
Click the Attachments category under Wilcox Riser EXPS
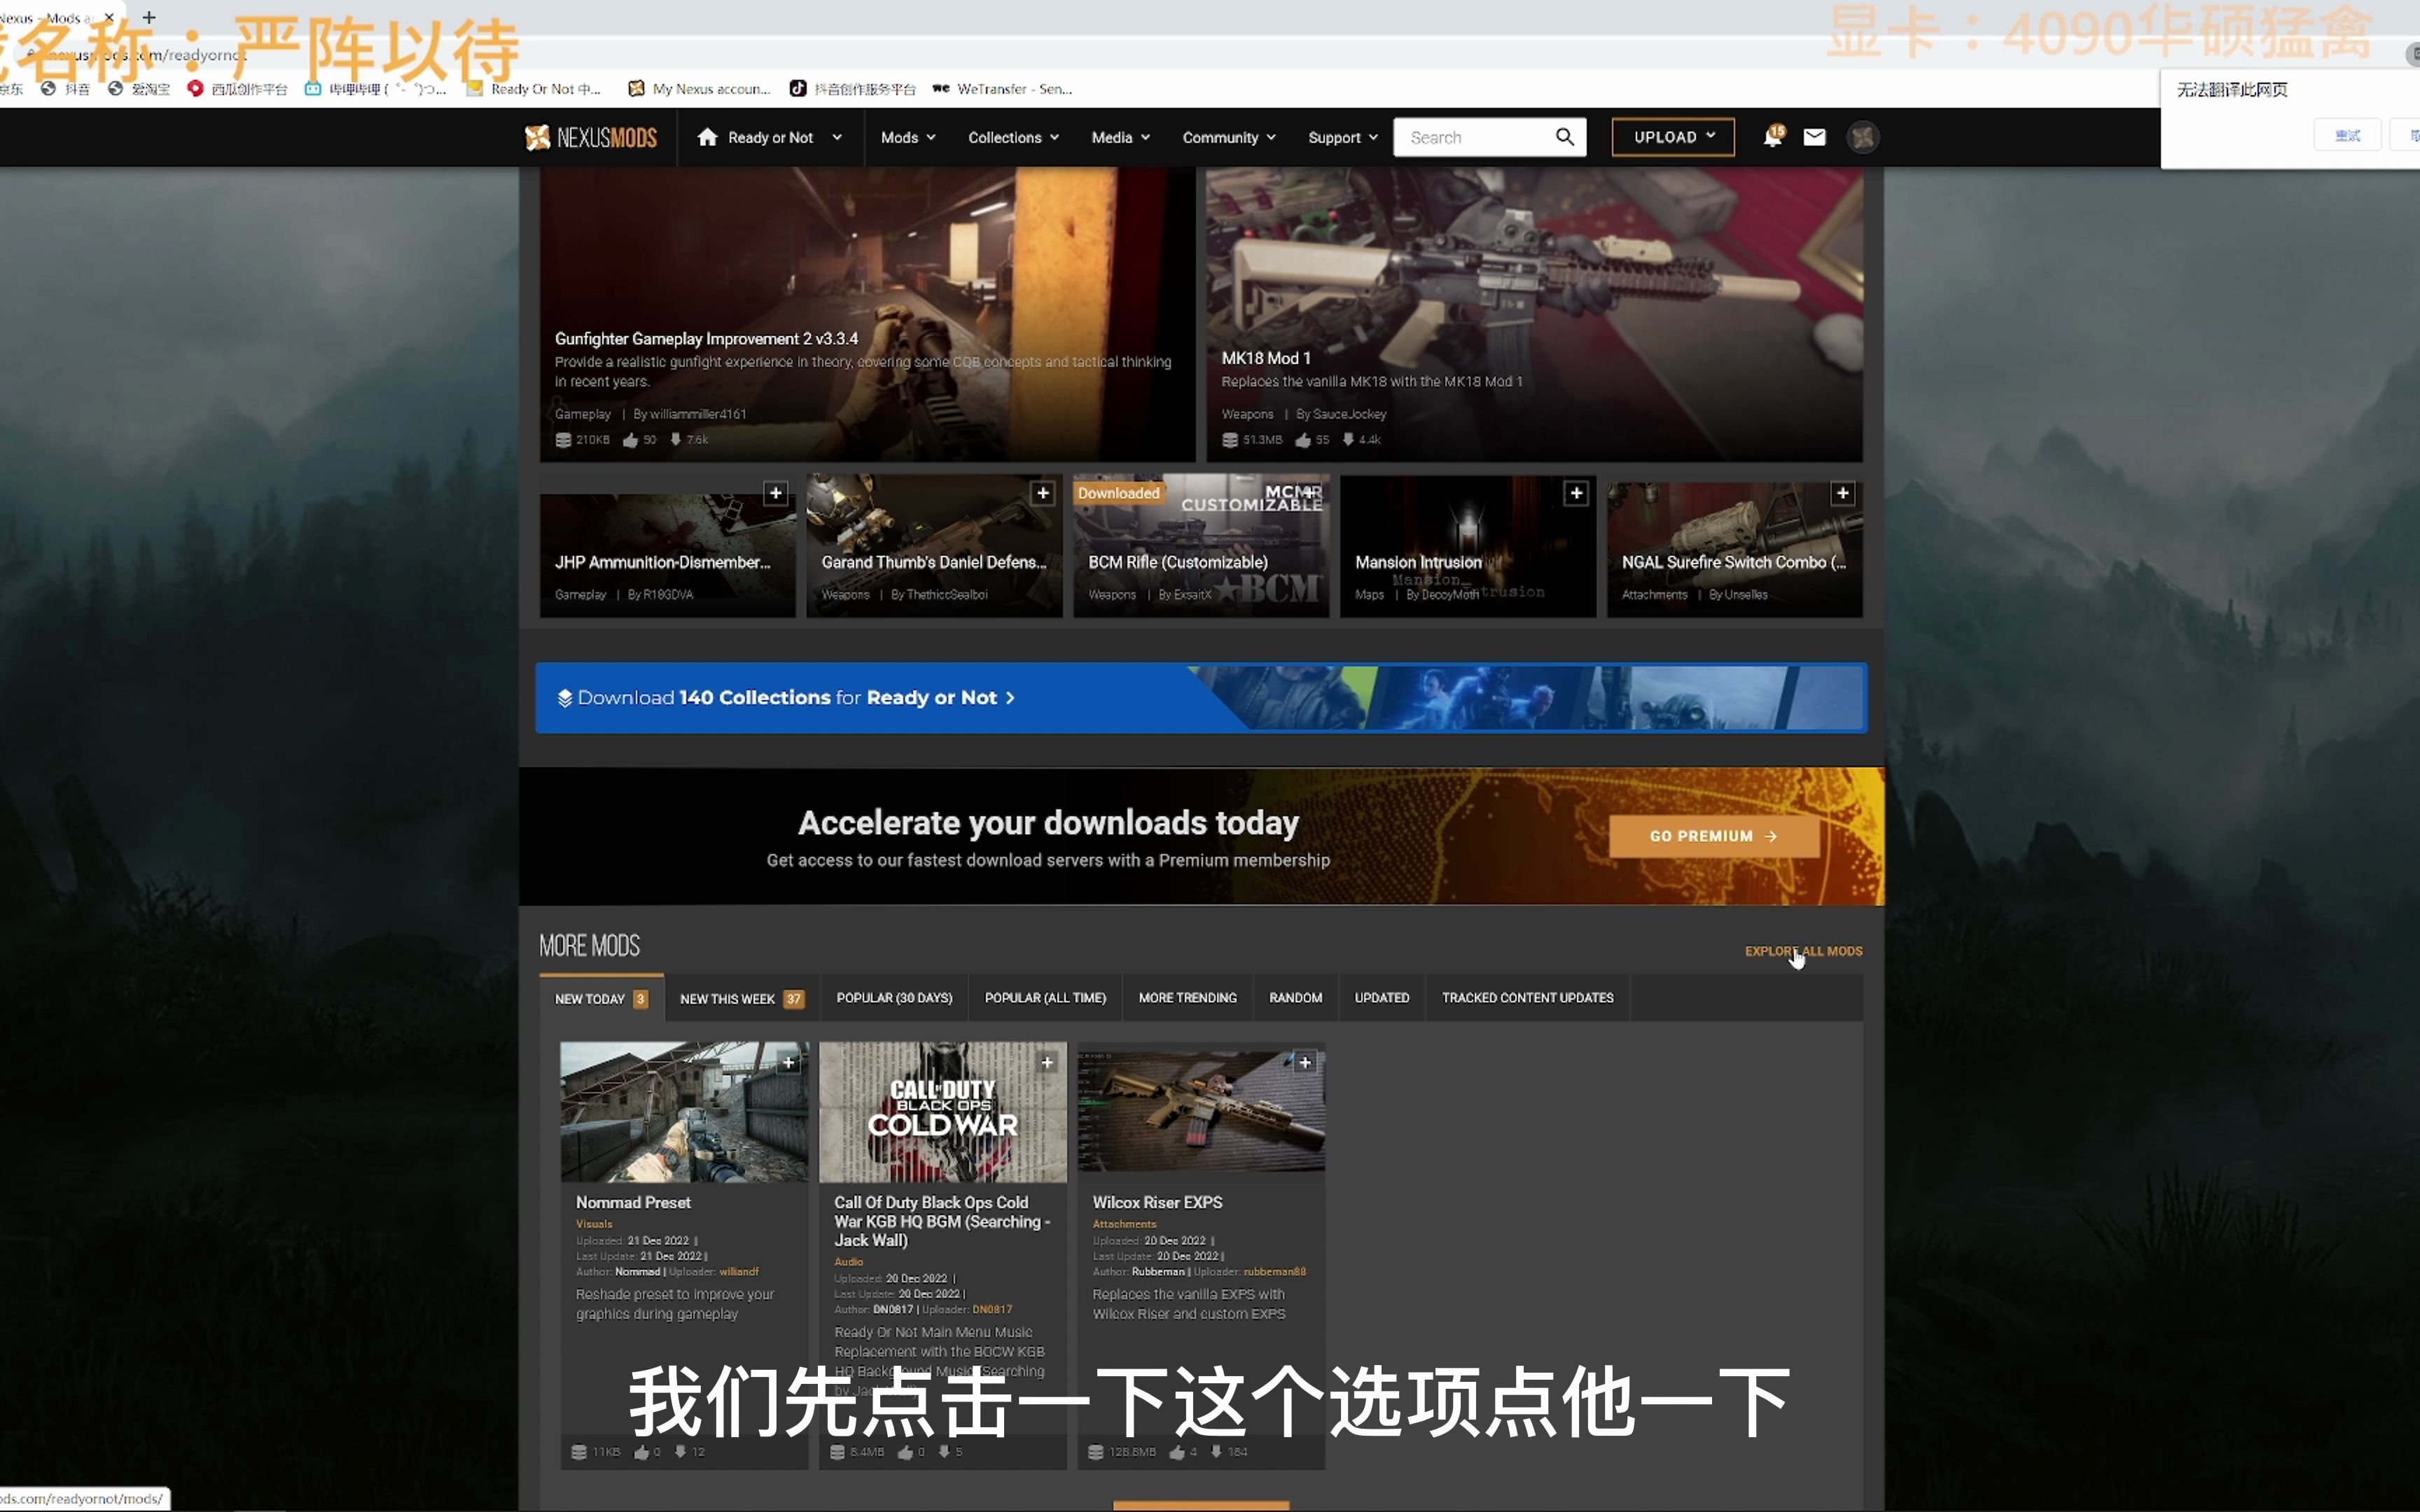point(1124,1224)
